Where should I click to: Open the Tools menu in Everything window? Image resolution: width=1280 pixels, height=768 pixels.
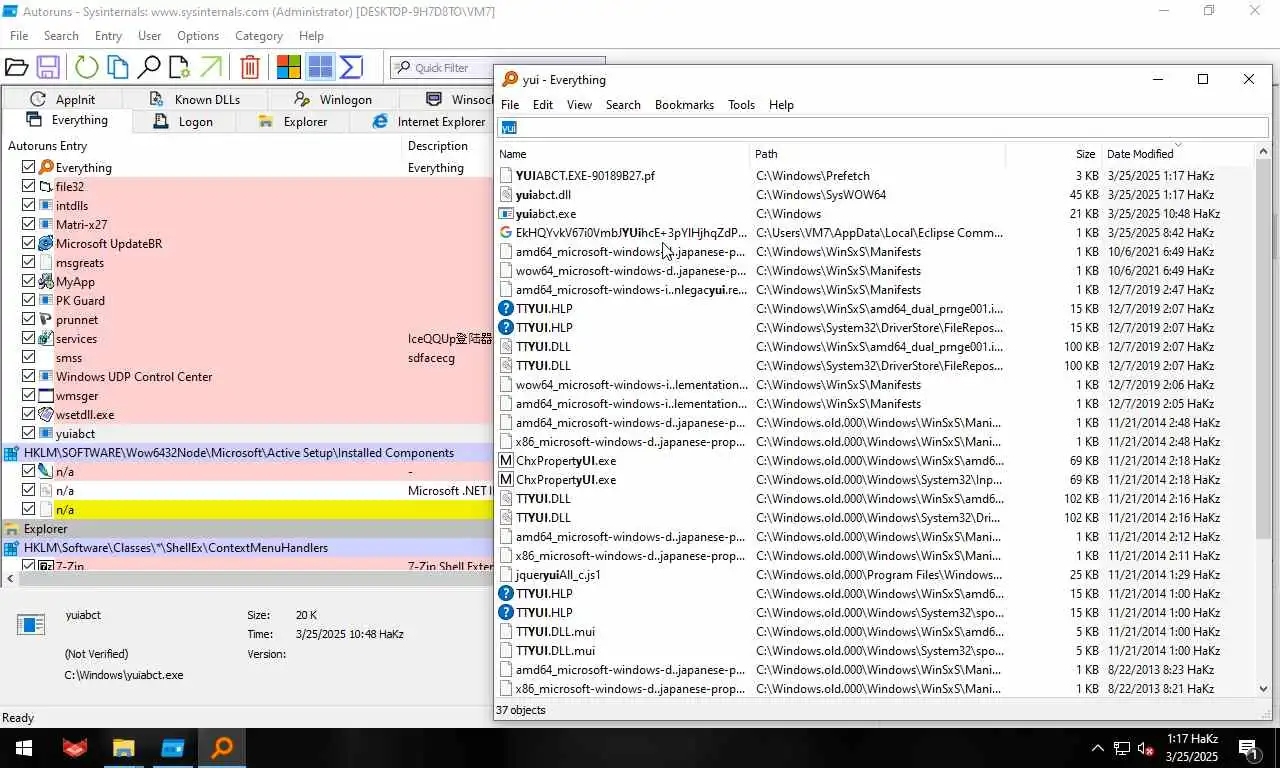pos(741,105)
